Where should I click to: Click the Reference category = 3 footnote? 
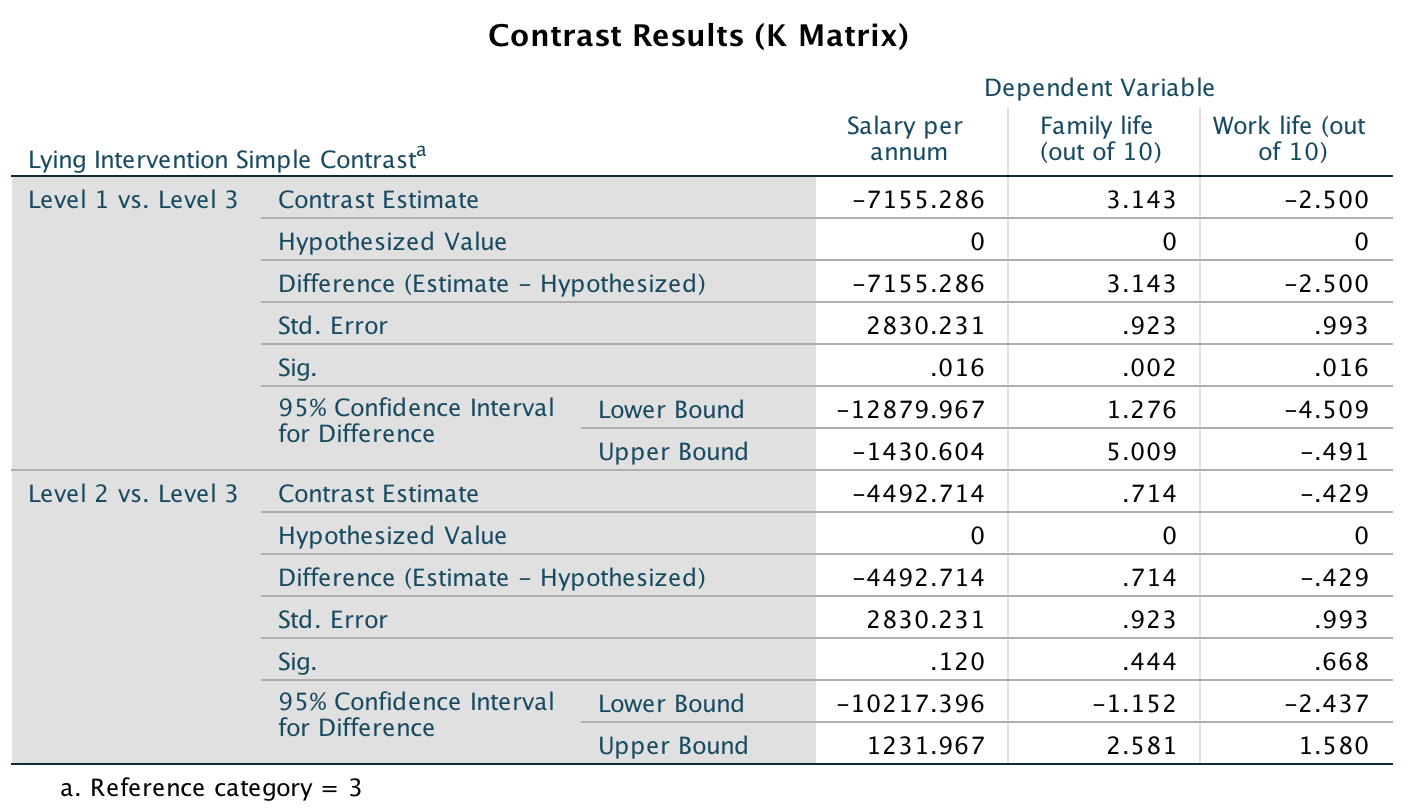211,788
